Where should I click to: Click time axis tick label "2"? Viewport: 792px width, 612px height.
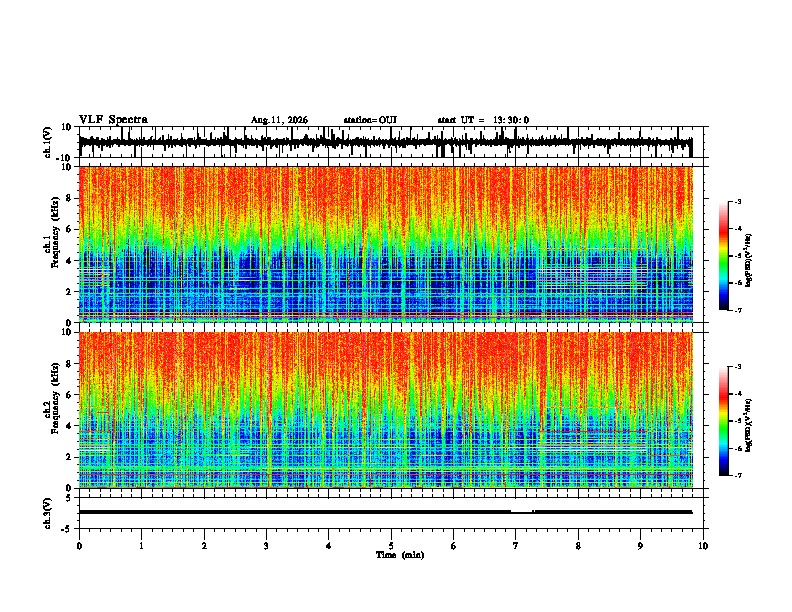point(204,546)
